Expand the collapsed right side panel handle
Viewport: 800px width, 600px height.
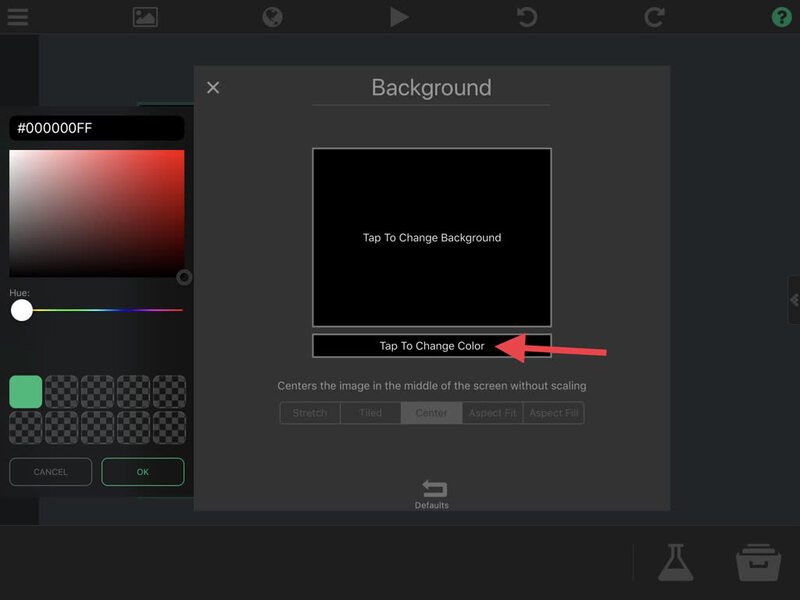[x=794, y=299]
